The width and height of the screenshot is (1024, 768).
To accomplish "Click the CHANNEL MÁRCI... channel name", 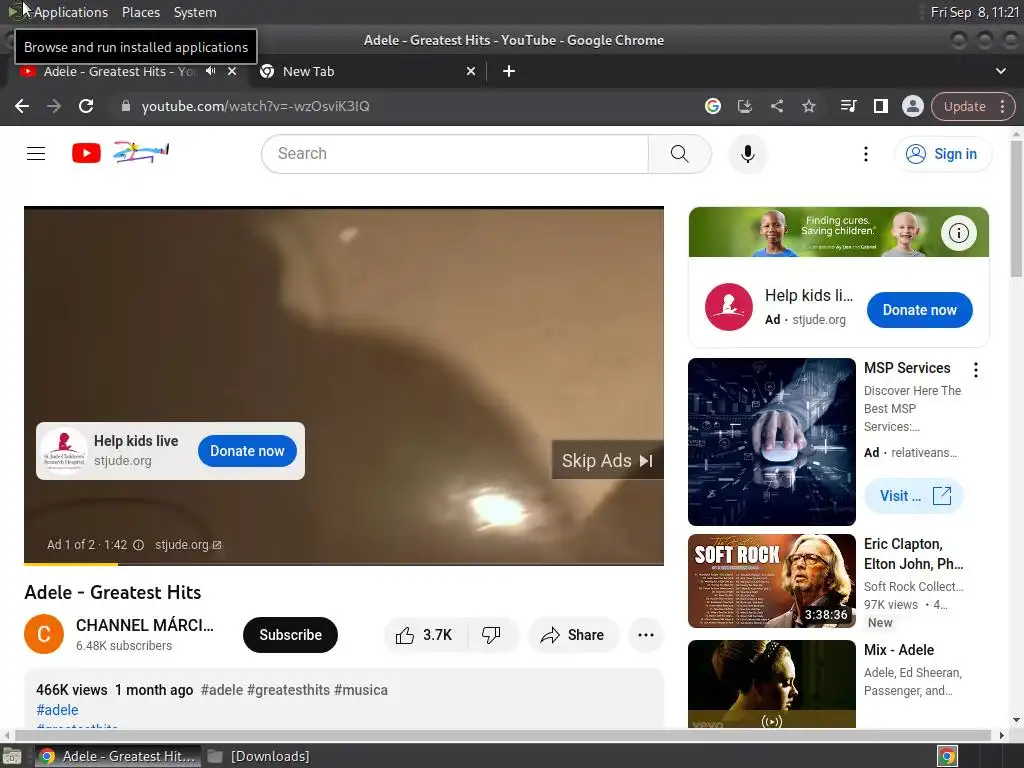I will click(145, 625).
